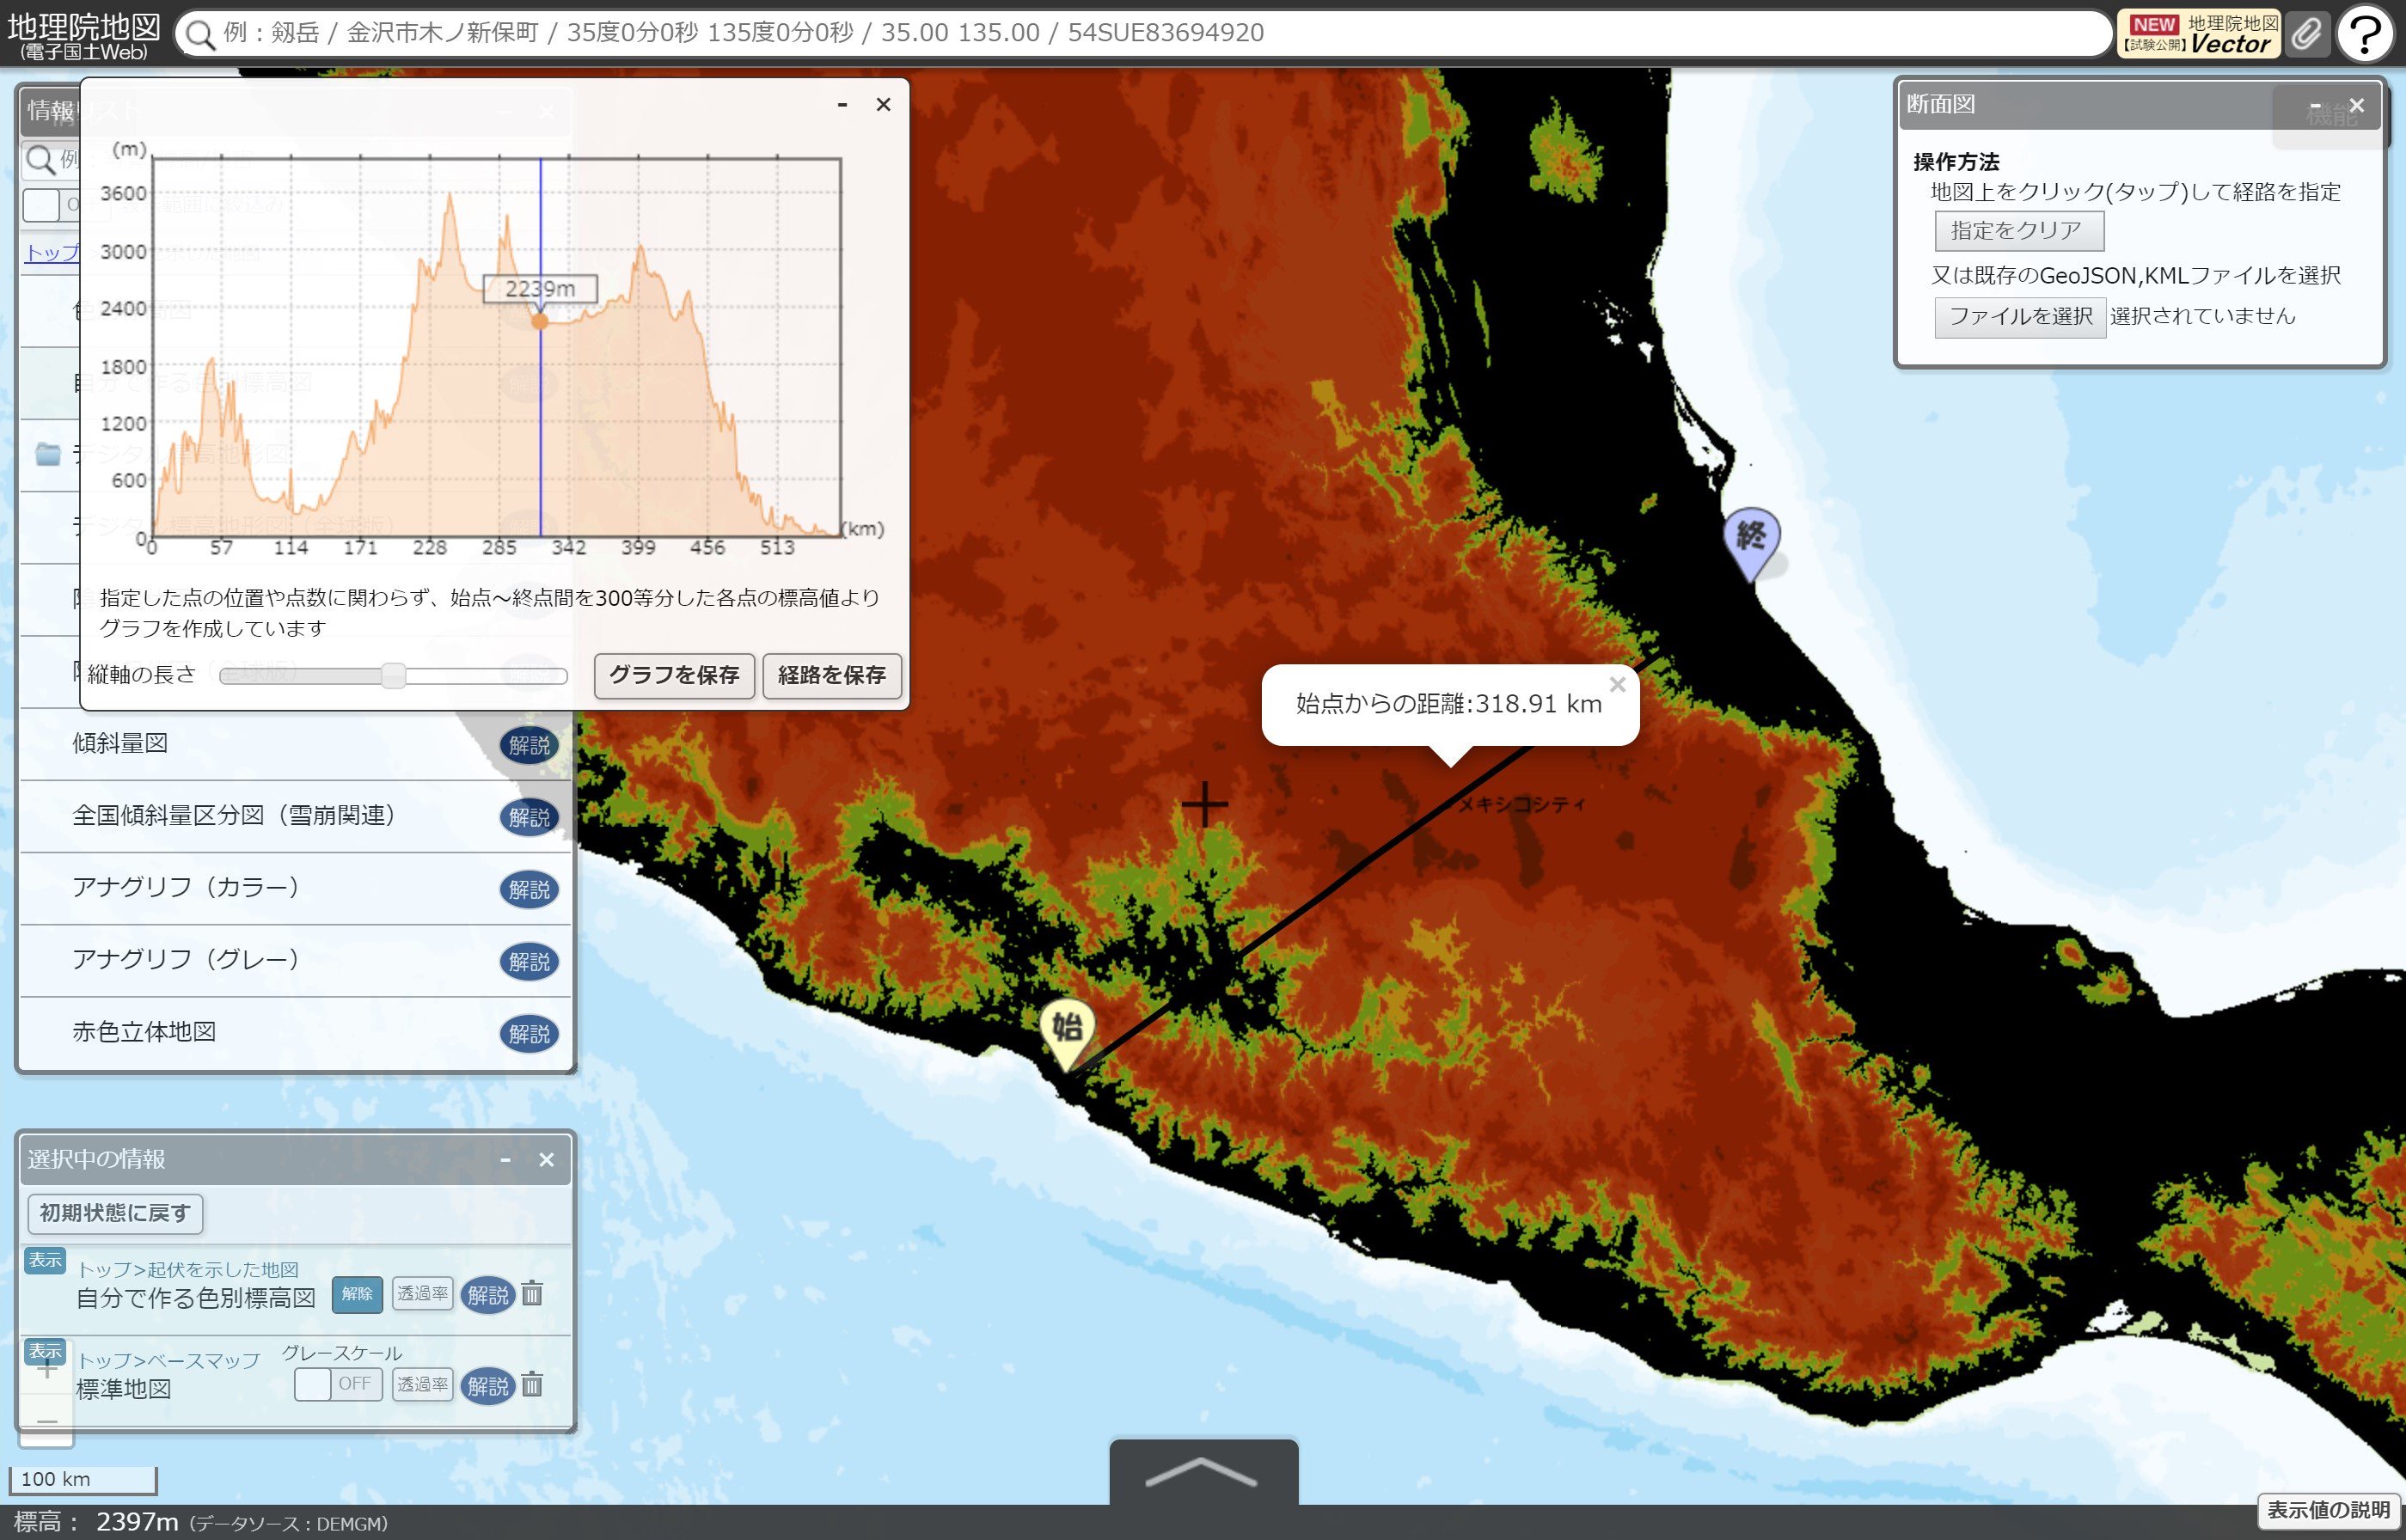Toggle 表示 for 標準地図 layer
Image resolution: width=2406 pixels, height=1540 pixels.
tap(45, 1351)
